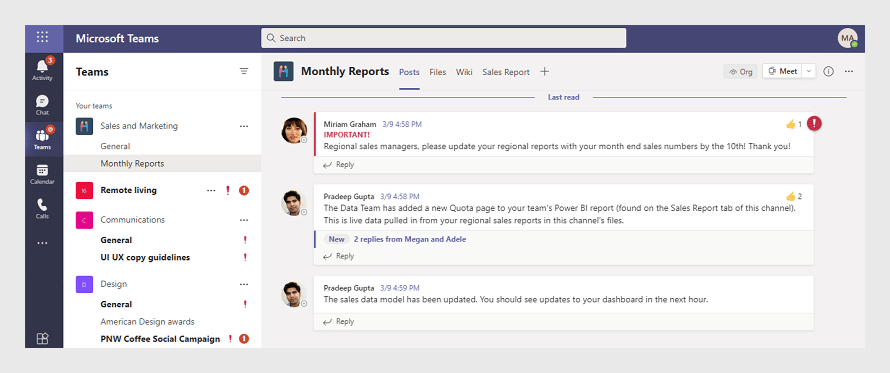Click Design team avatar
The height and width of the screenshot is (373, 890).
pos(84,284)
